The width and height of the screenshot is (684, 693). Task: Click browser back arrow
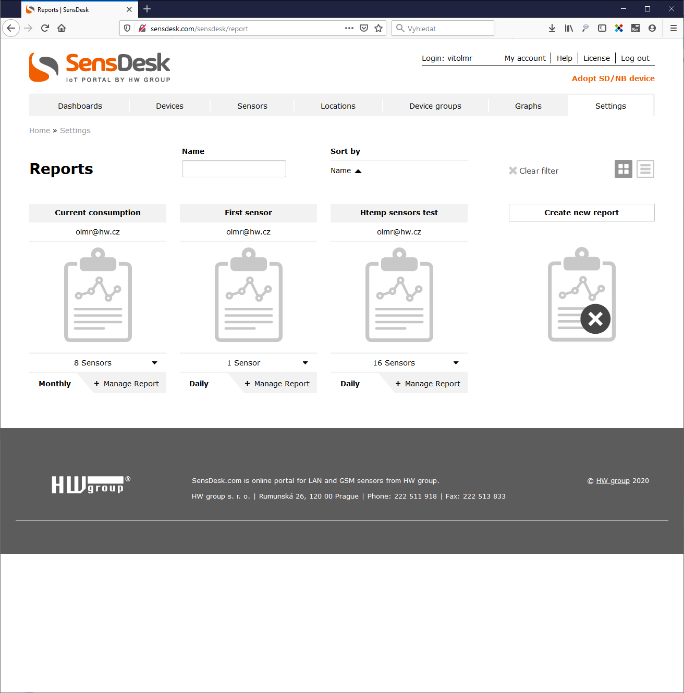(11, 28)
